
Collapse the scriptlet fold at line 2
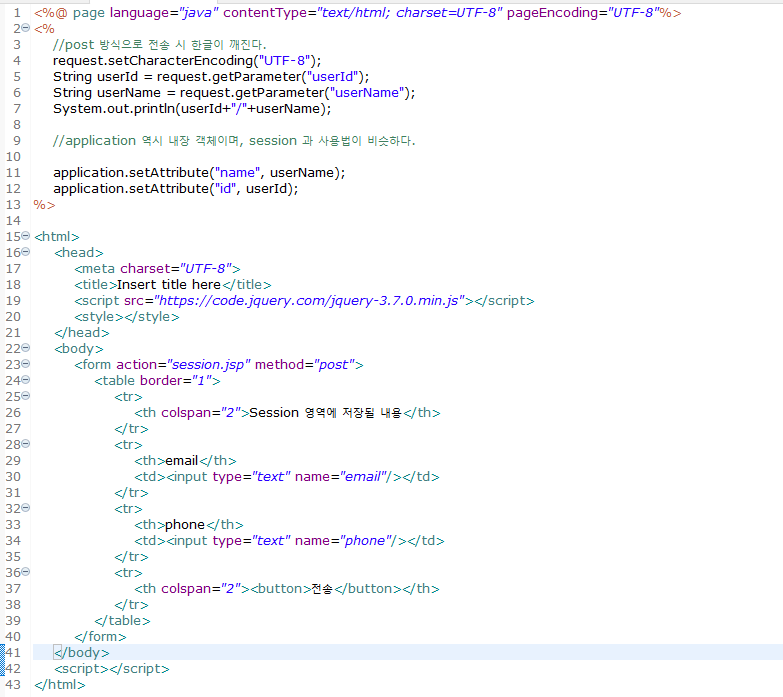coord(26,28)
